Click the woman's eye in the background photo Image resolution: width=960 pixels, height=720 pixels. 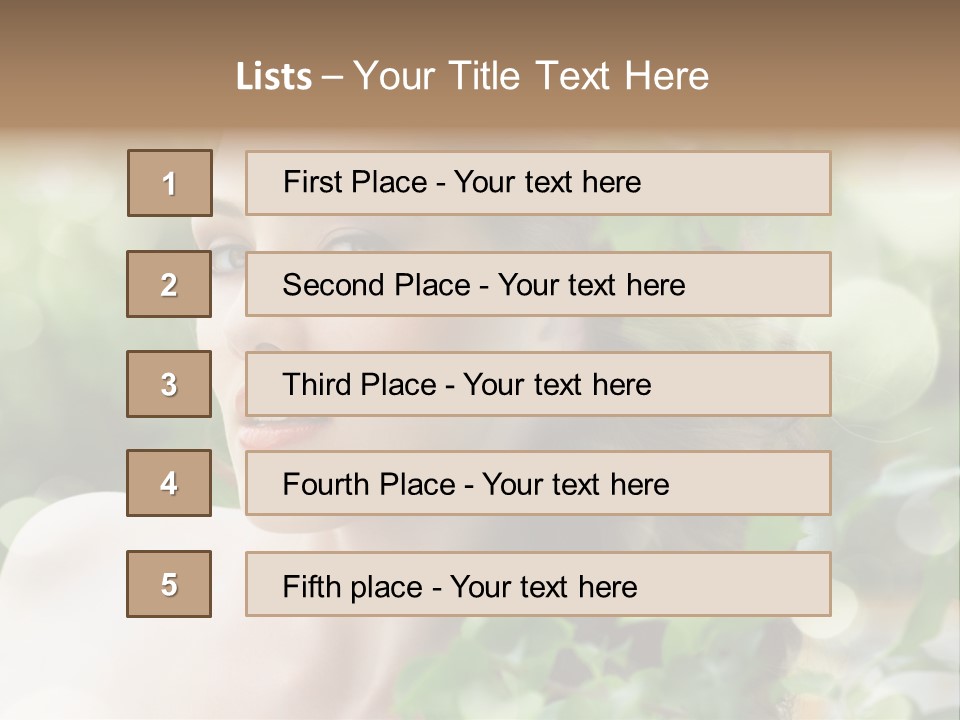(x=228, y=257)
